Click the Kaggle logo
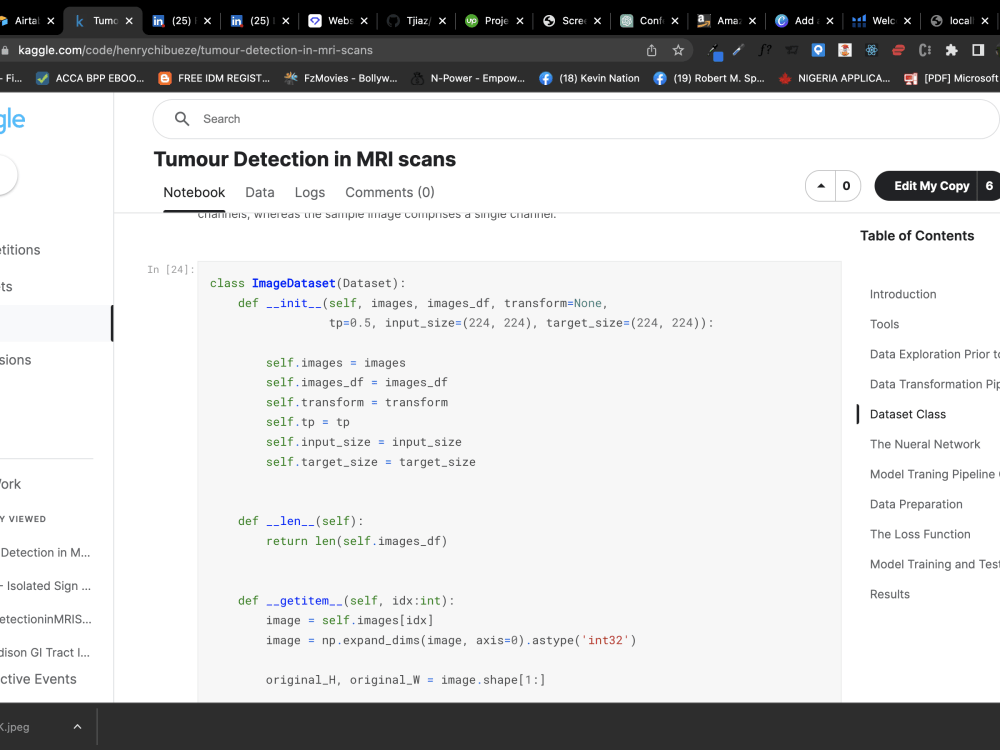This screenshot has width=1000, height=750. [12, 120]
